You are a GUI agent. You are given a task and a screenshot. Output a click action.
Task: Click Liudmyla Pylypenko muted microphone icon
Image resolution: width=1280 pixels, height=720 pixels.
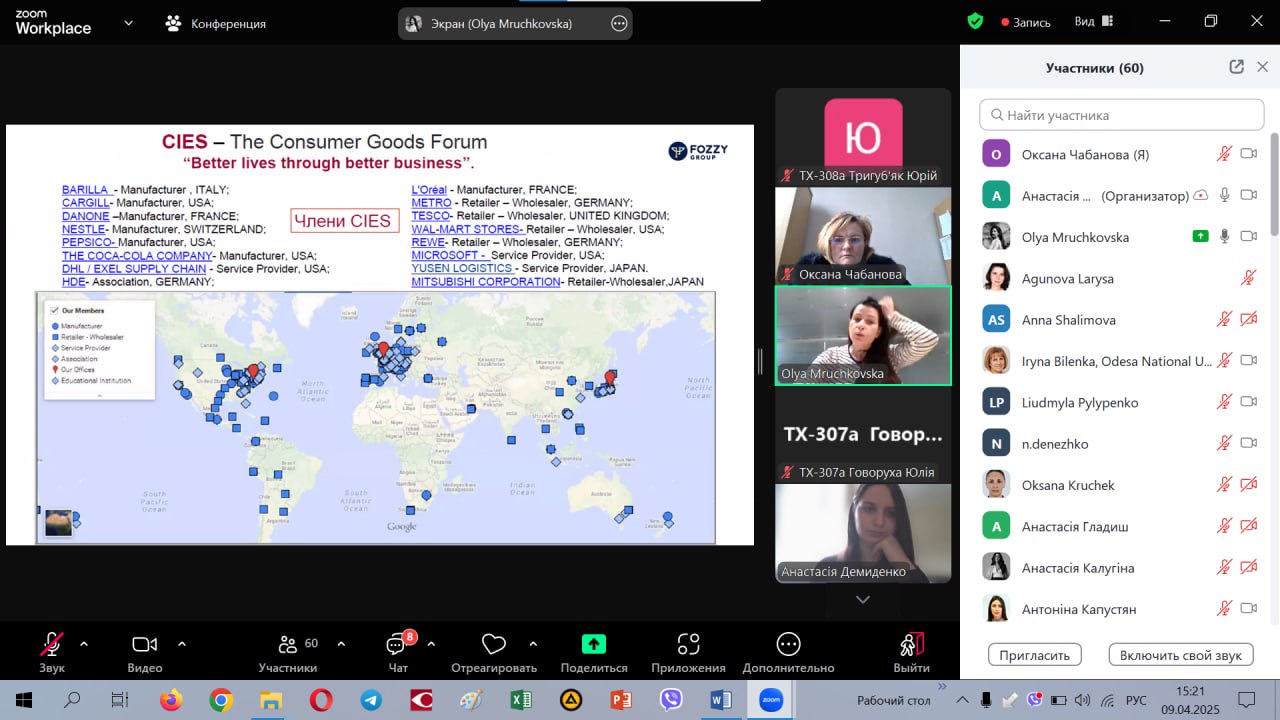click(x=1224, y=402)
